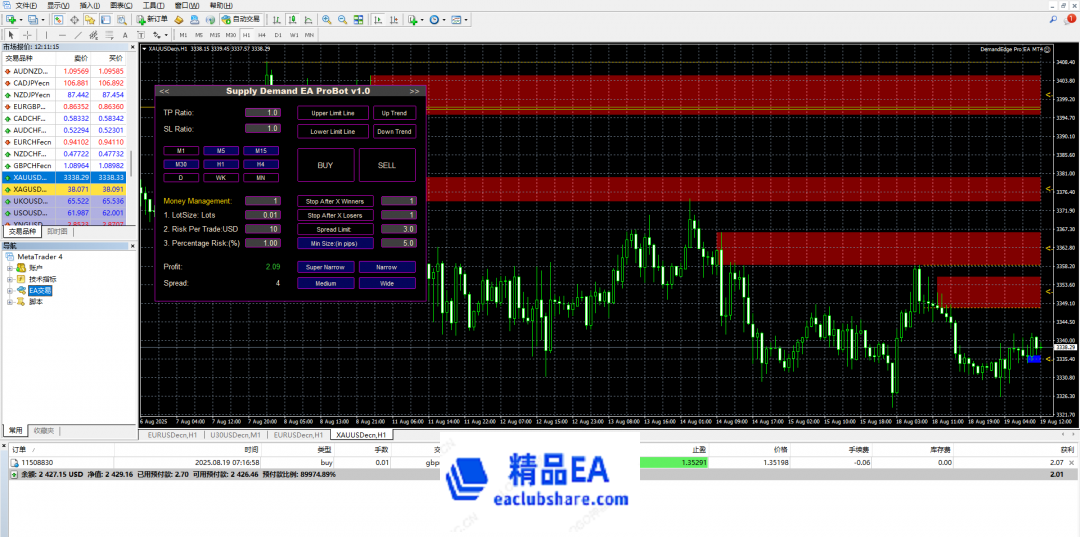Toggle the WK timeframe in EA panel
The height and width of the screenshot is (537, 1080).
tap(221, 177)
